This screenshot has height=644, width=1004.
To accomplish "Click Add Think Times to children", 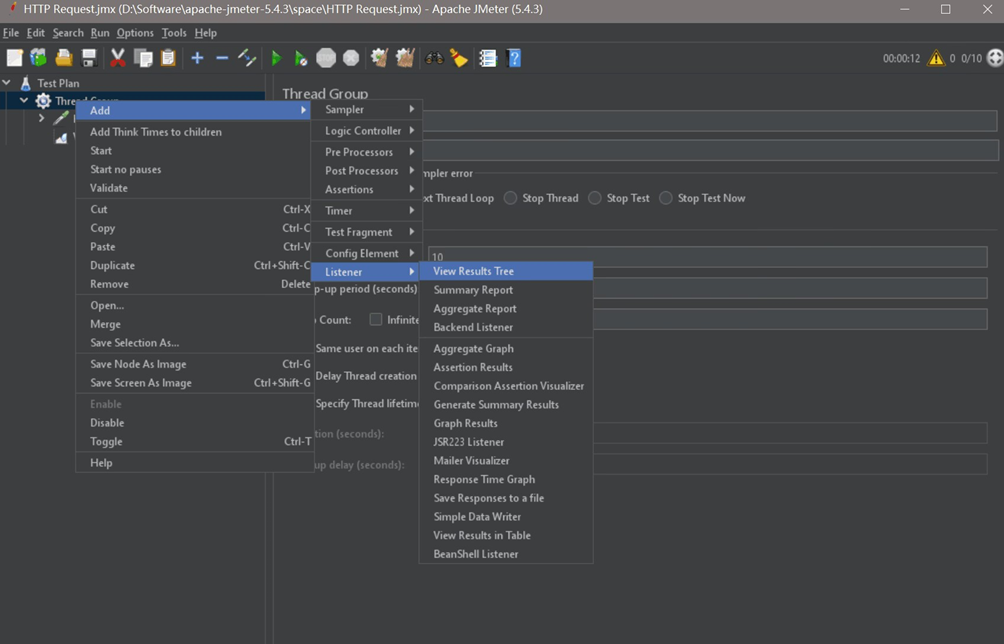I will 156,132.
